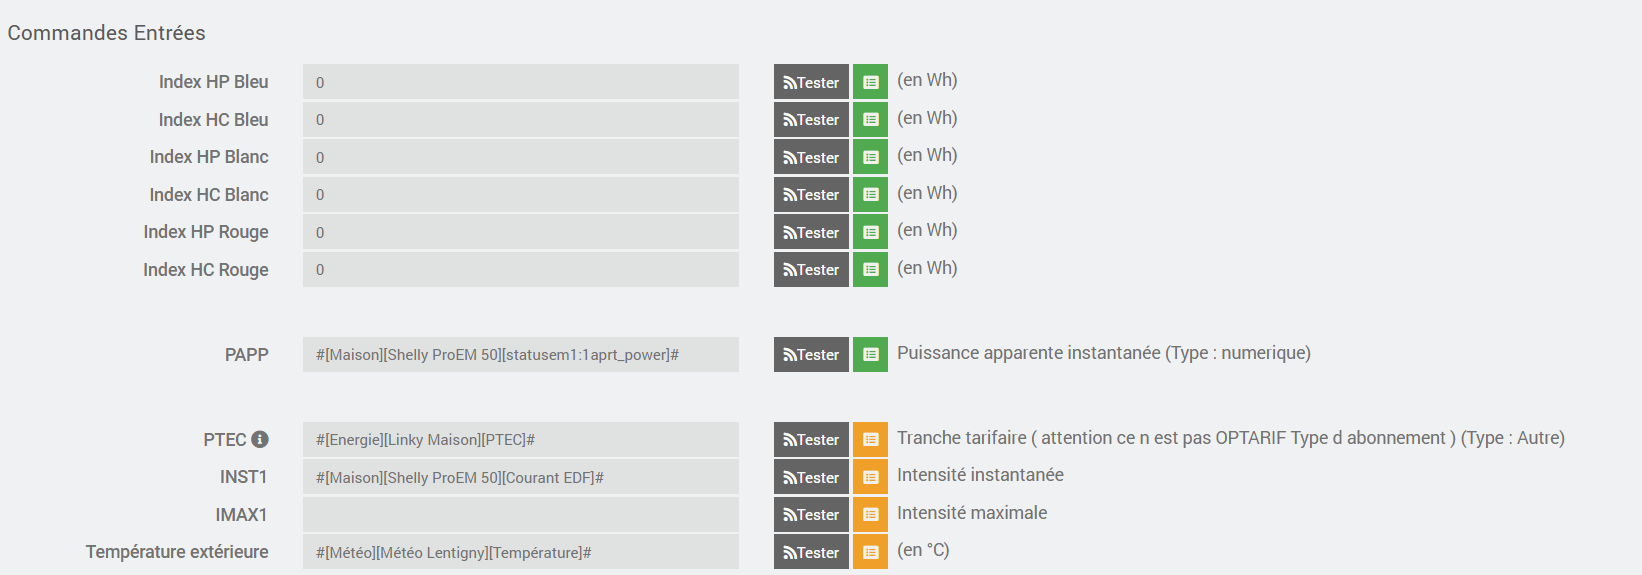This screenshot has width=1642, height=575.
Task: Click Tester button for Index HC Blanc
Action: pyautogui.click(x=811, y=194)
